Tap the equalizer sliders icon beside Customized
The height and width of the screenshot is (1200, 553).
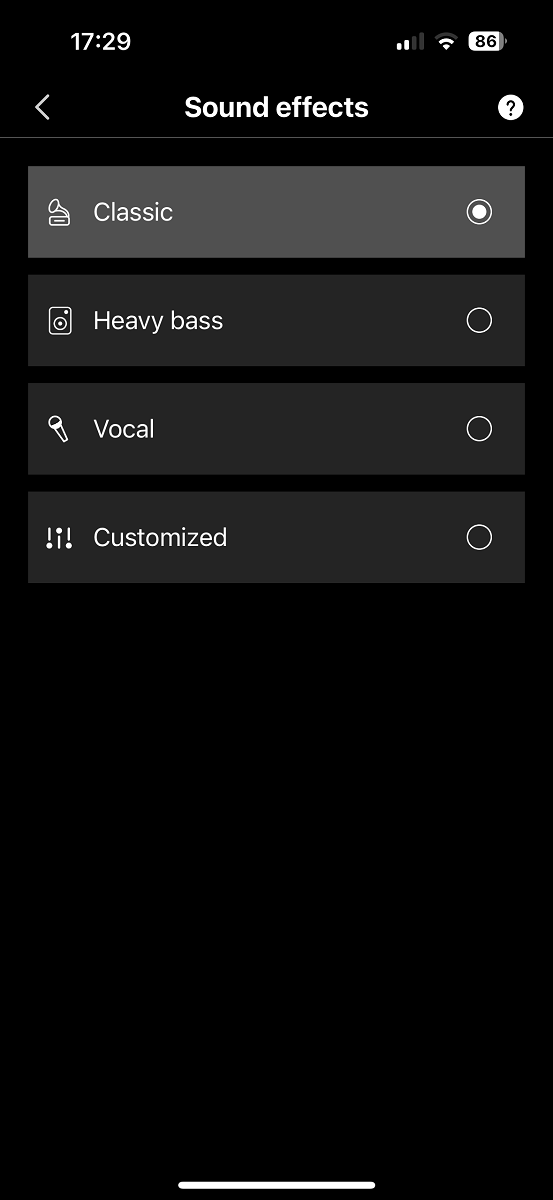pos(59,538)
